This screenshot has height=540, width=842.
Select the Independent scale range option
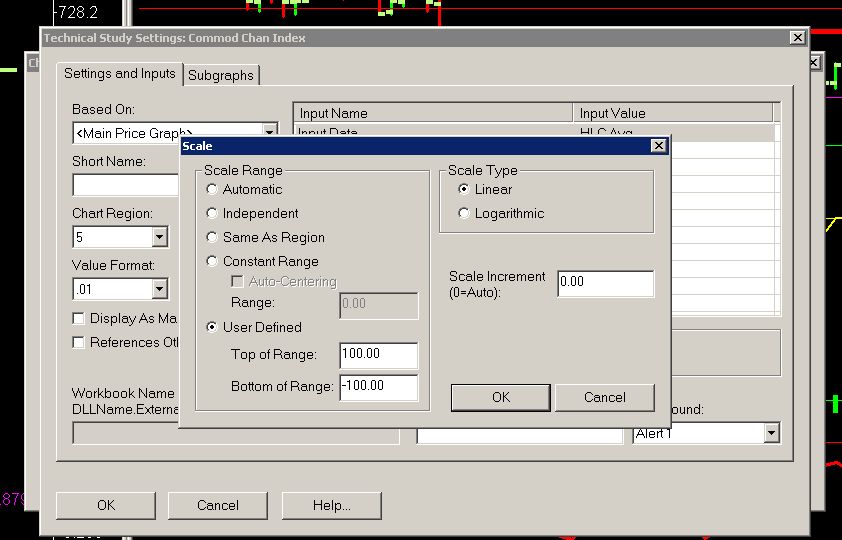(211, 213)
